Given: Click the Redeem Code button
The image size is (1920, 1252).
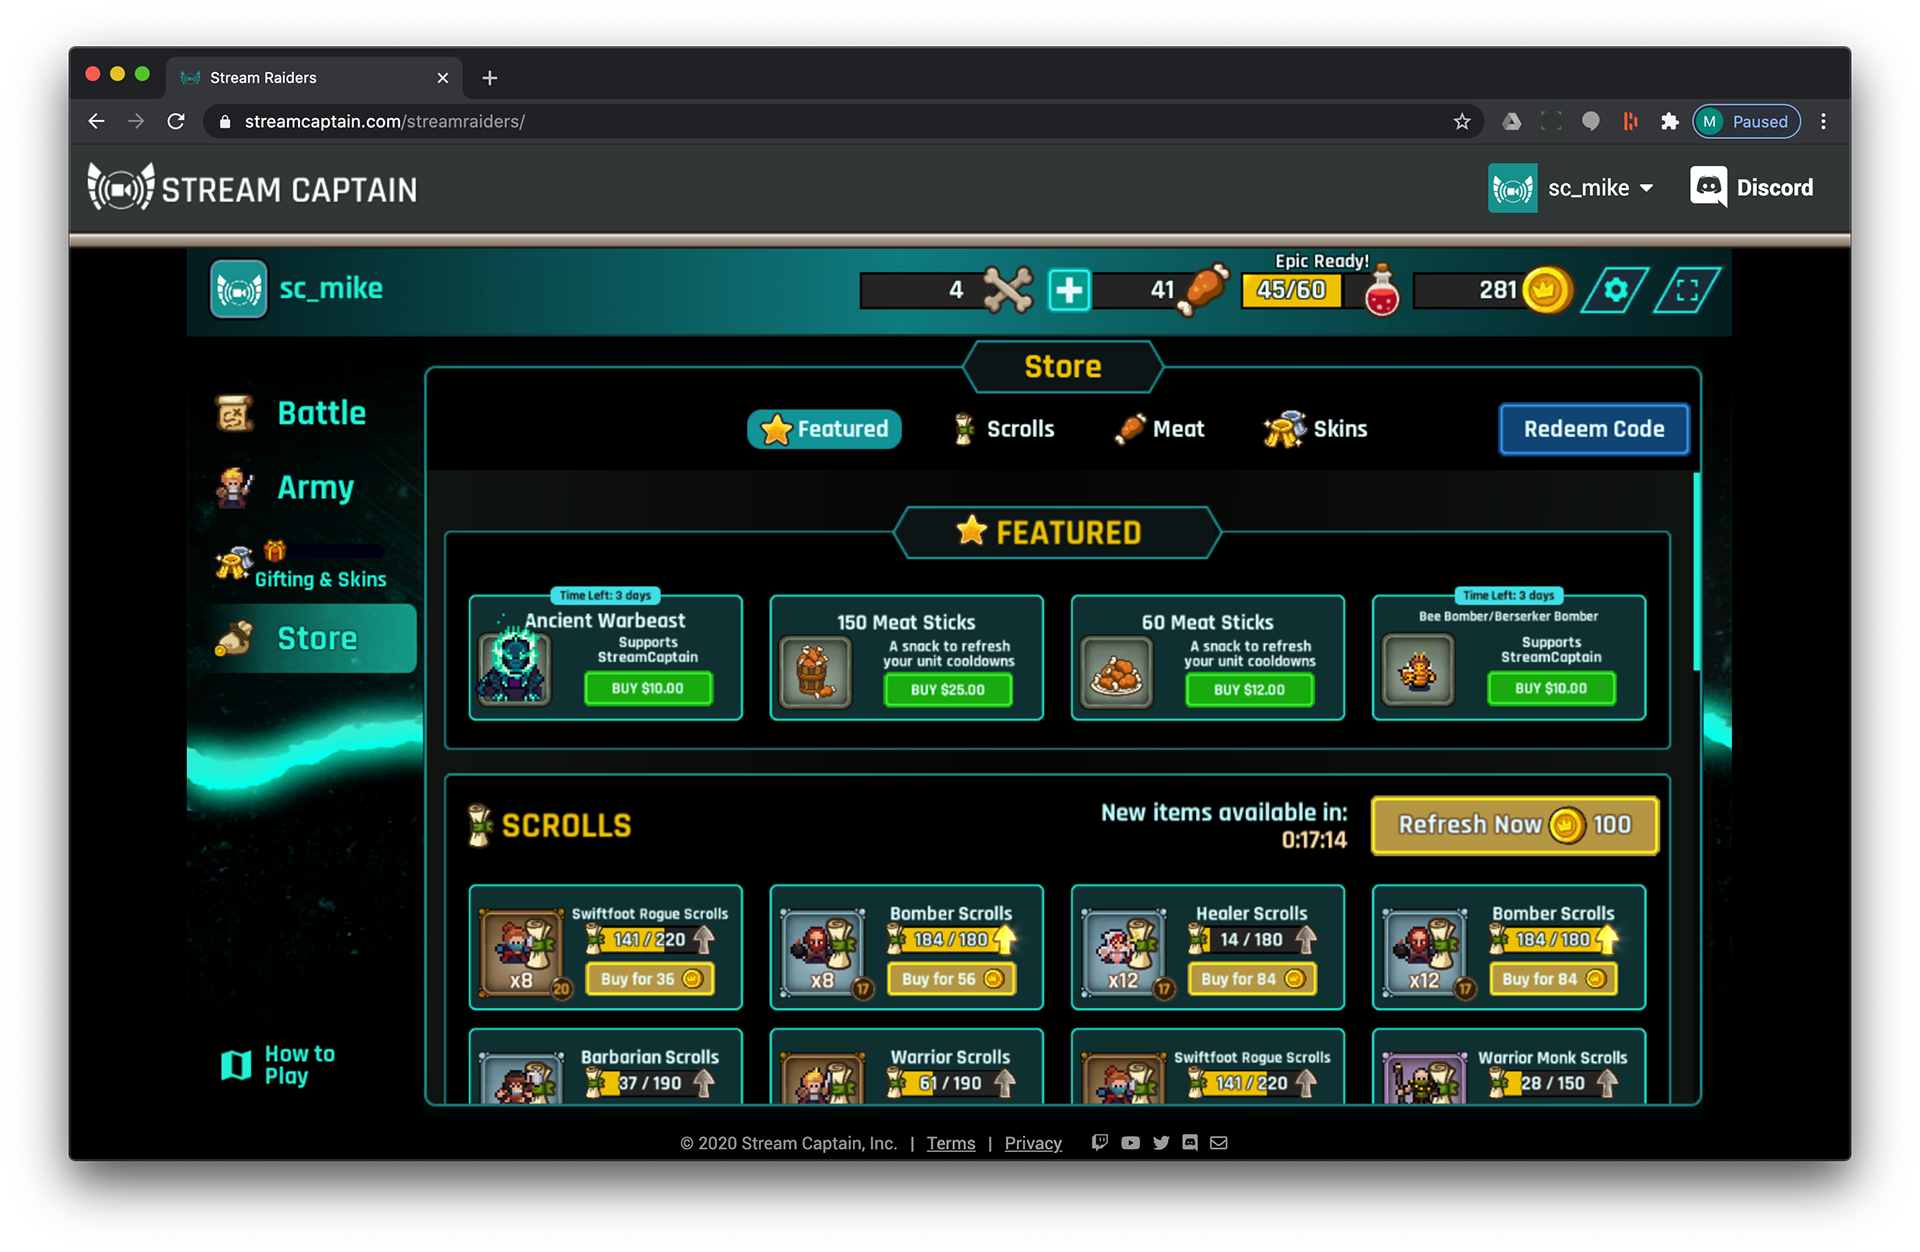Looking at the screenshot, I should click(x=1594, y=429).
